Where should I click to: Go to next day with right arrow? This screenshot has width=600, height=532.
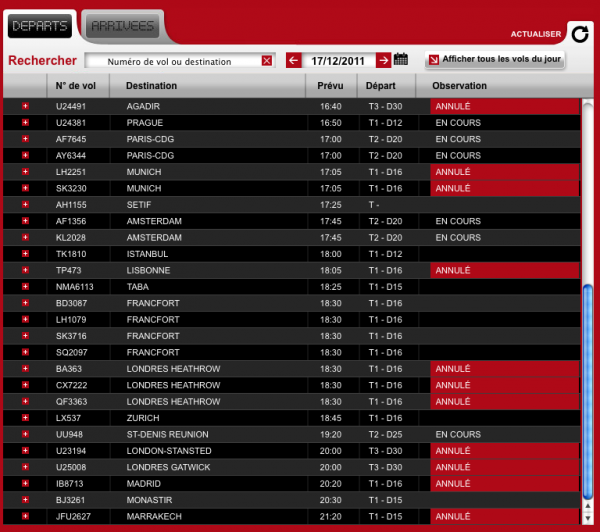pos(383,60)
